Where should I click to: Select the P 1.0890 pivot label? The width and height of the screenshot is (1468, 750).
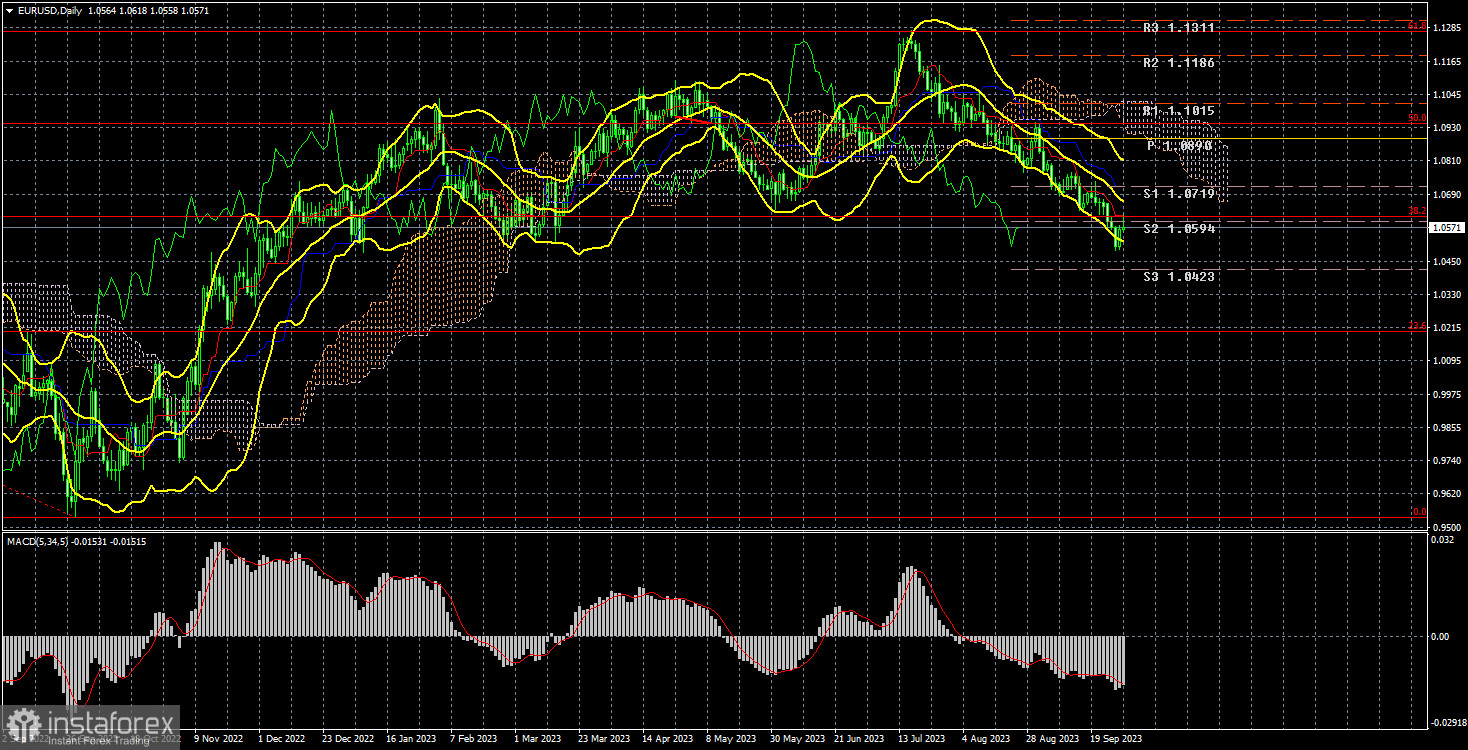[1179, 146]
